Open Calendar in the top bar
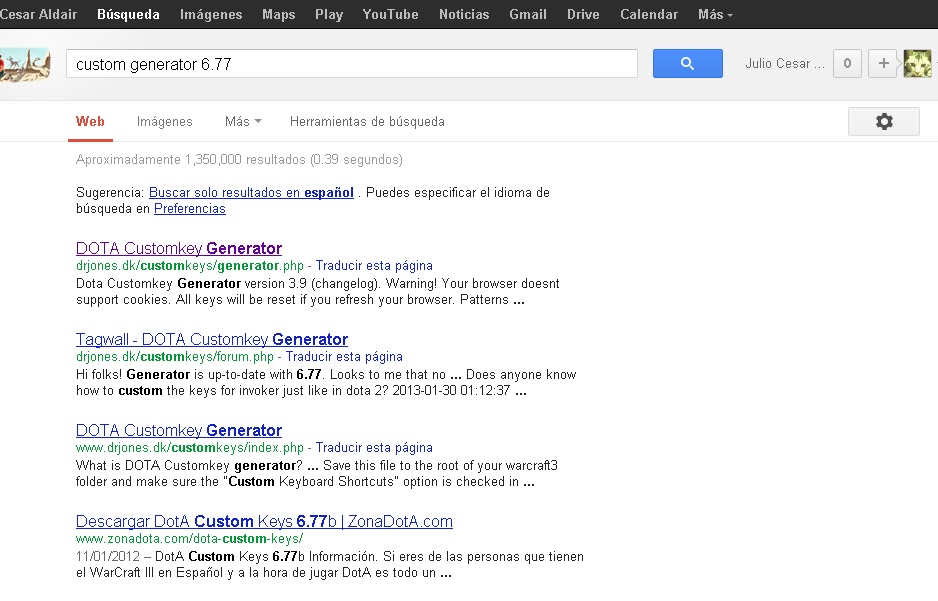The image size is (938, 601). [x=648, y=14]
